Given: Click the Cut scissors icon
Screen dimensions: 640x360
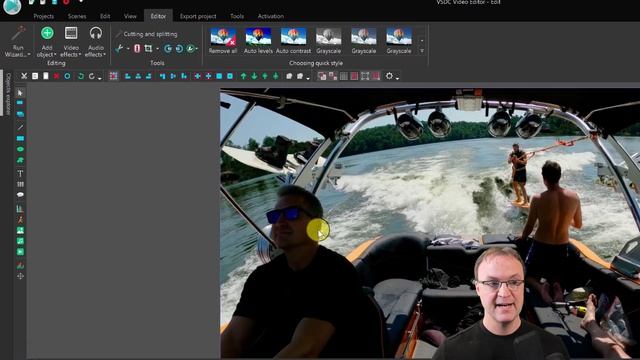Looking at the screenshot, I should coord(24,76).
